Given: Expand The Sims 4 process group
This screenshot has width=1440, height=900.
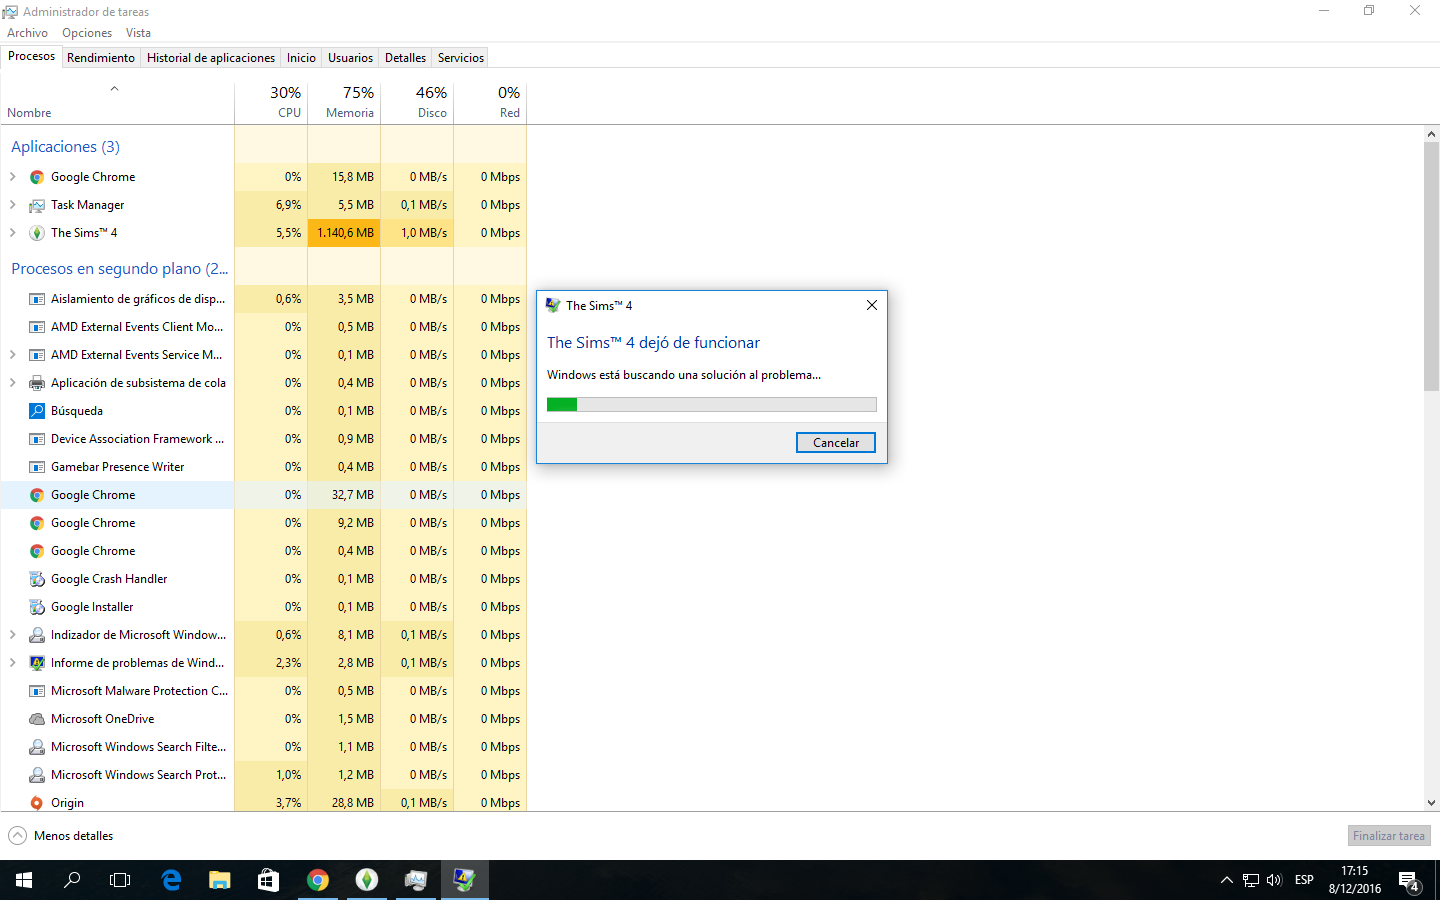Looking at the screenshot, I should pyautogui.click(x=12, y=233).
